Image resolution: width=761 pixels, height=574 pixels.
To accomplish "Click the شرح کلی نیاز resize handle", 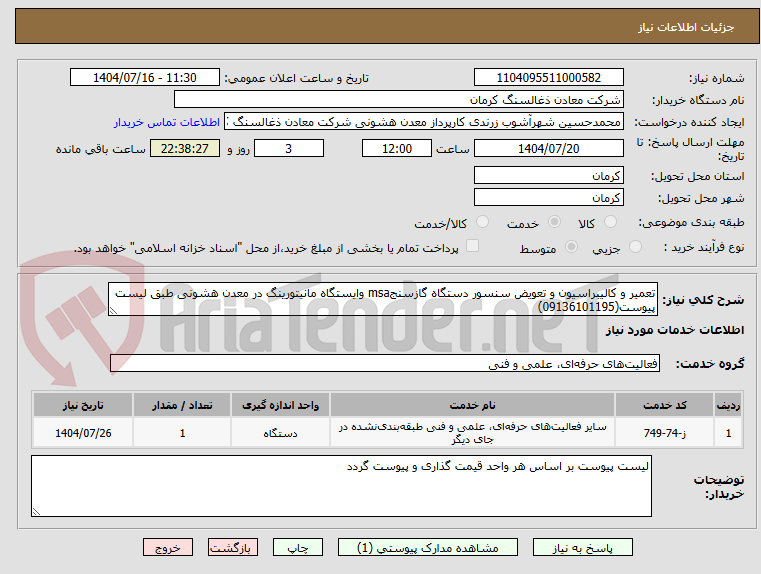I will [x=113, y=311].
